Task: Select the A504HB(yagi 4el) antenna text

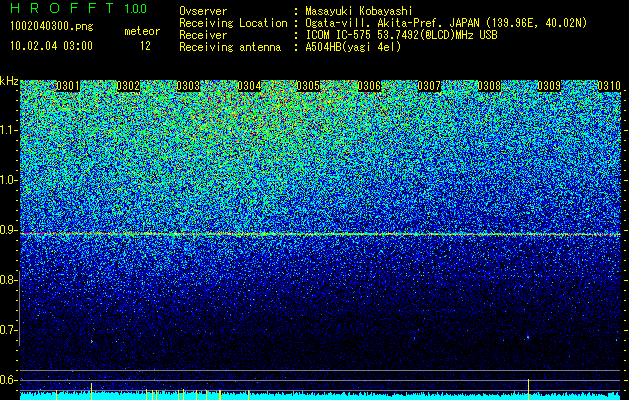Action: [353, 47]
